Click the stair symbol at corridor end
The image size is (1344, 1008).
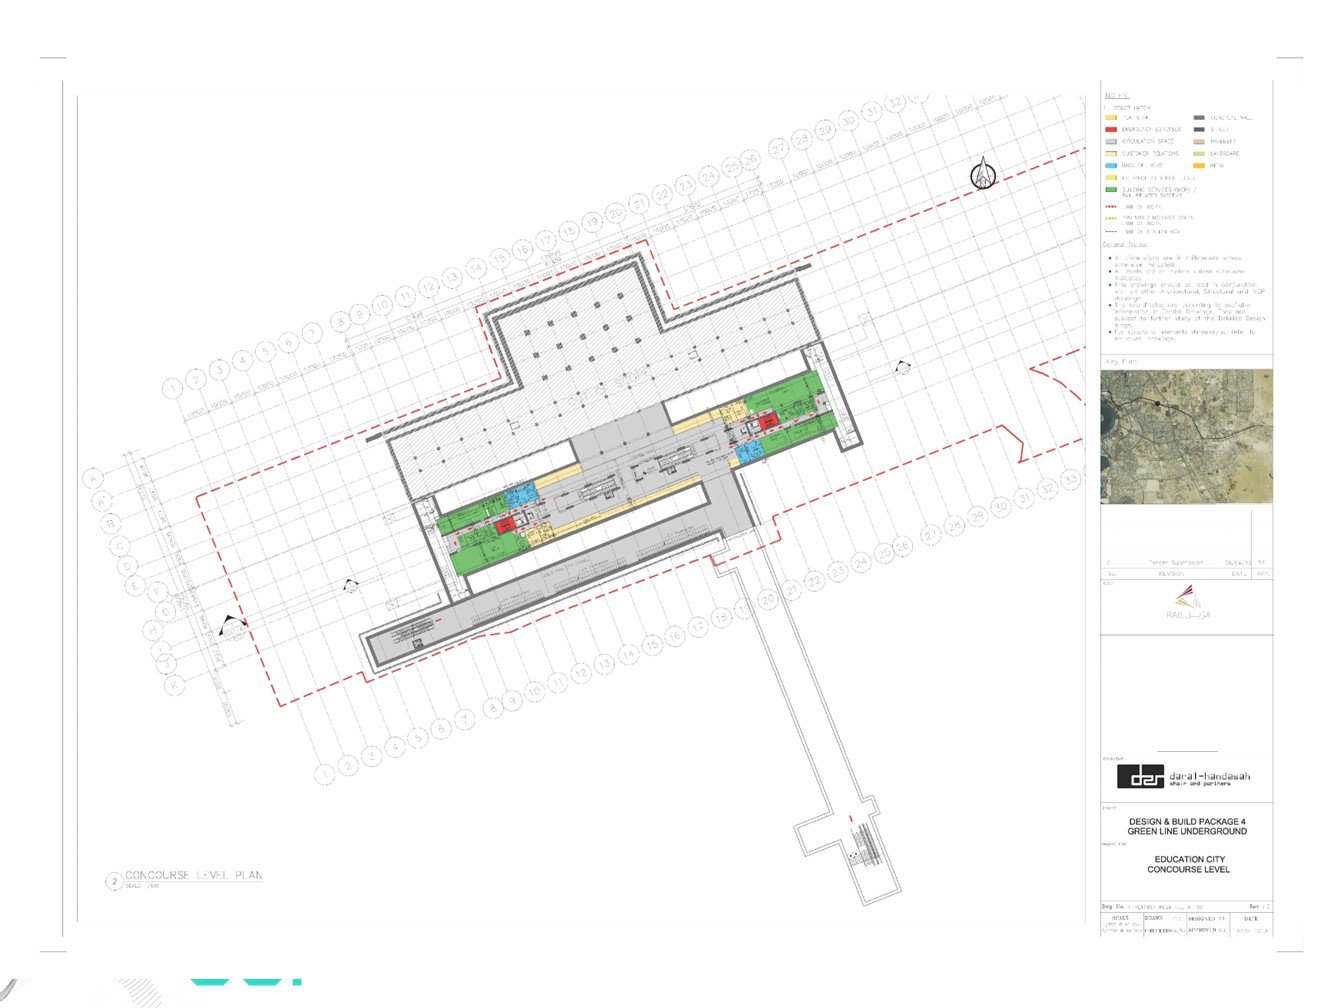[863, 846]
